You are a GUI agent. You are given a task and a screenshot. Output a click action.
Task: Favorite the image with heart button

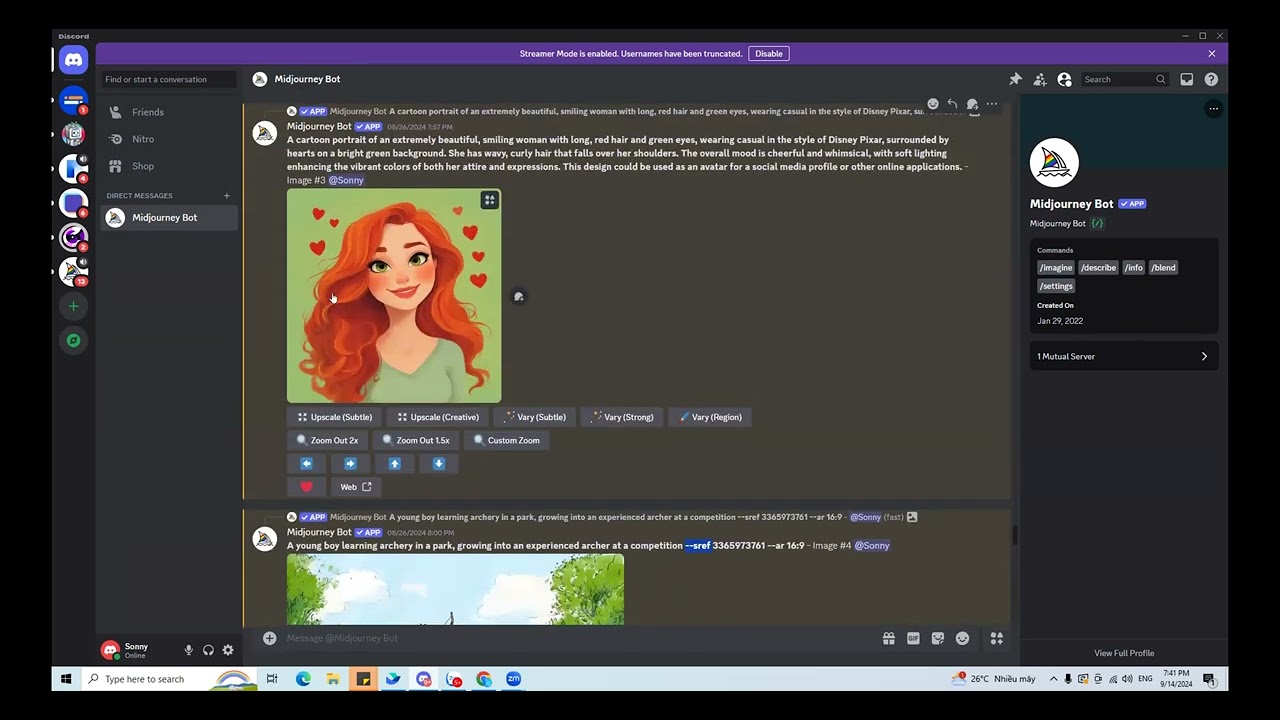point(306,487)
